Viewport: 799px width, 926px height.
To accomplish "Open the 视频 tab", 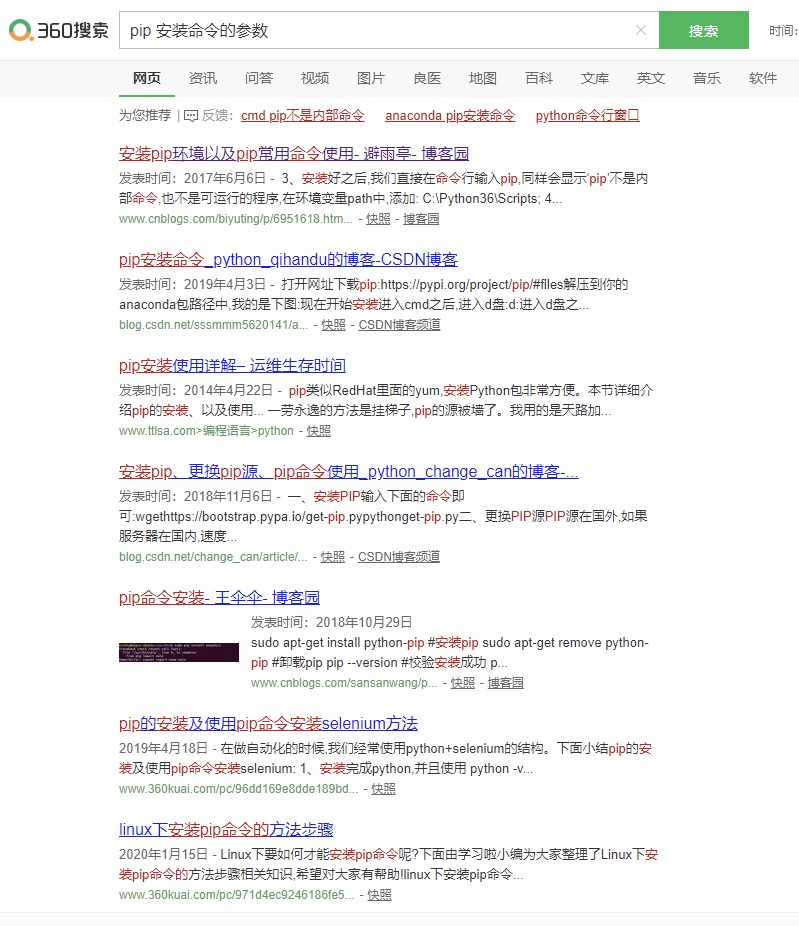I will point(315,78).
